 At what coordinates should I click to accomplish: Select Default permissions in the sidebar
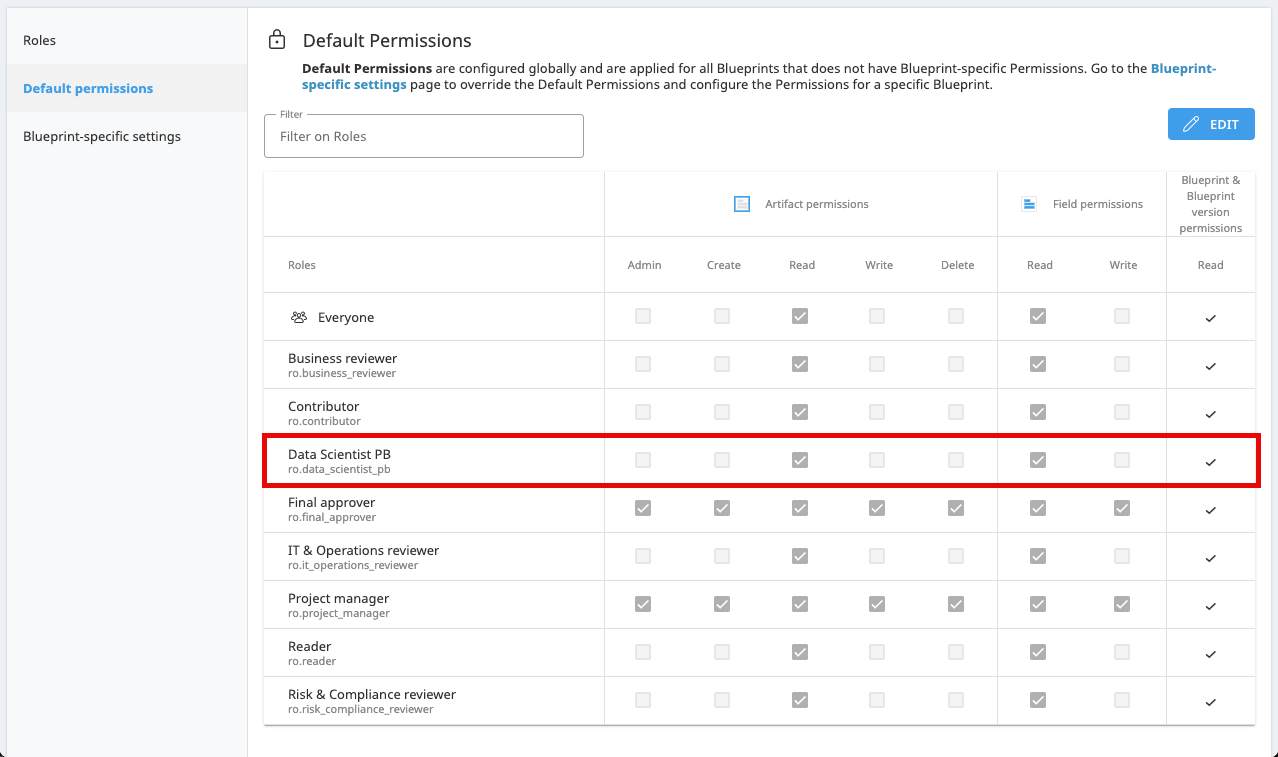87,88
